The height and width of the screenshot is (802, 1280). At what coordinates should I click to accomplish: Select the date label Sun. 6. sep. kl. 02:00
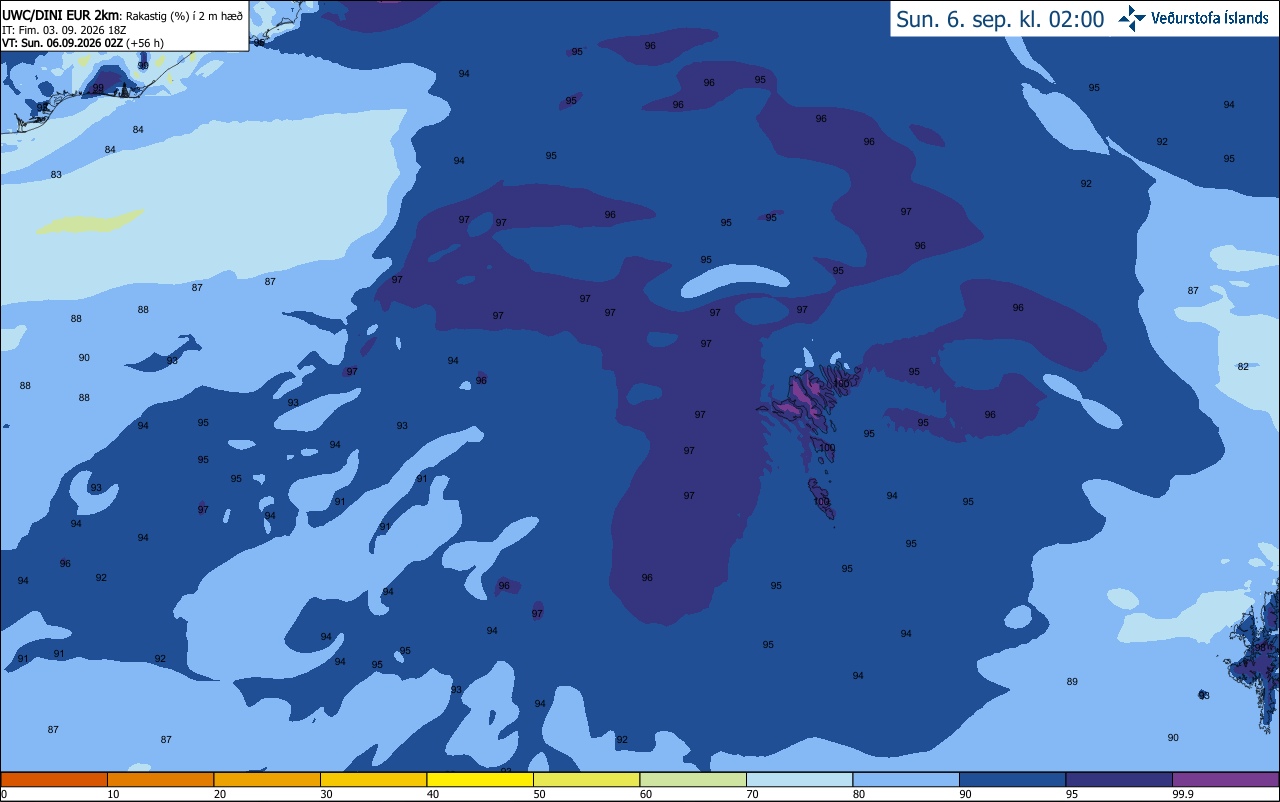pos(1000,19)
